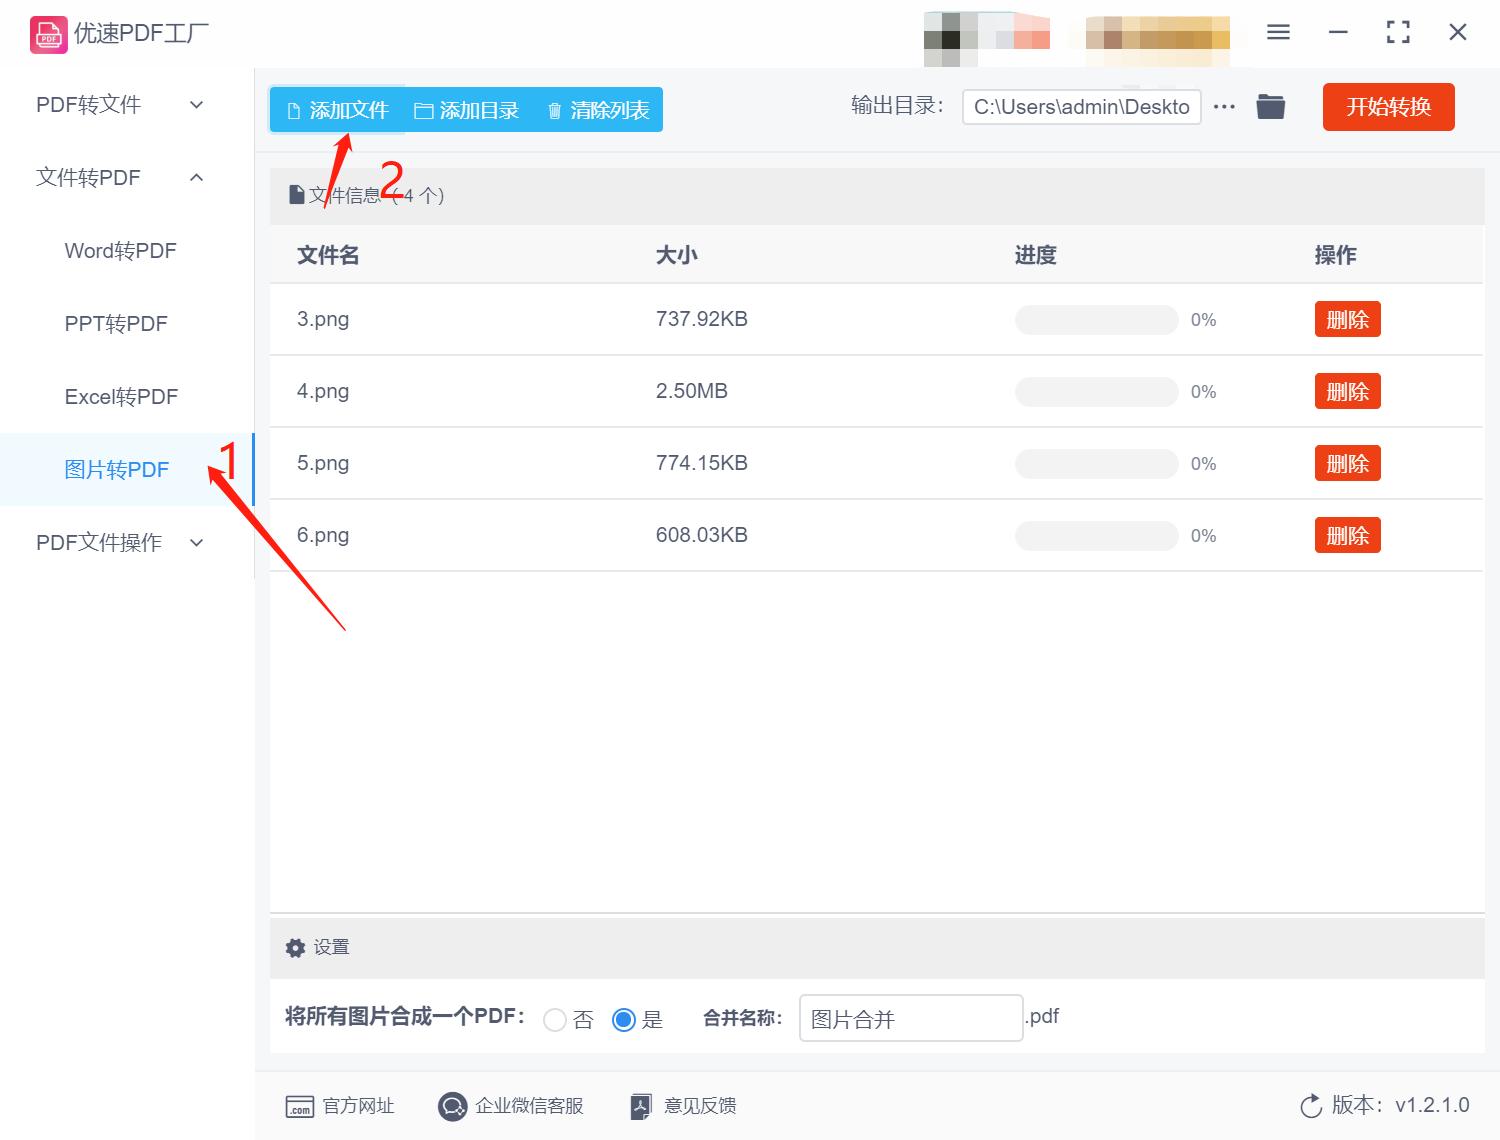Click the 意见反馈 feedback icon

click(x=640, y=1106)
